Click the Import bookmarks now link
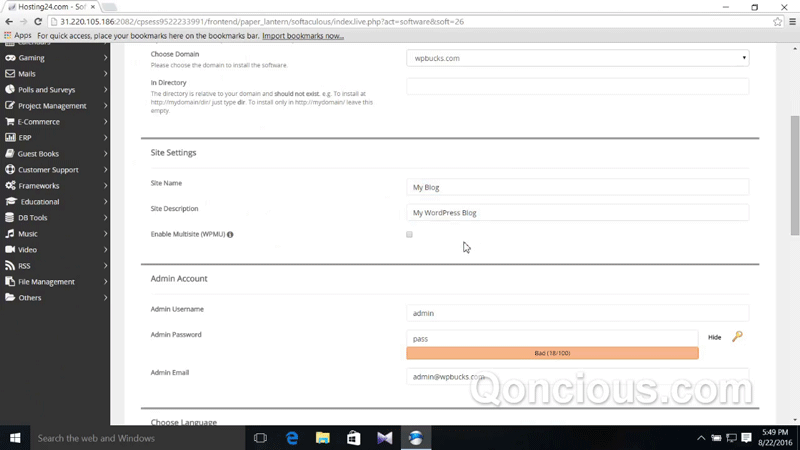The image size is (800, 450). pos(302,36)
